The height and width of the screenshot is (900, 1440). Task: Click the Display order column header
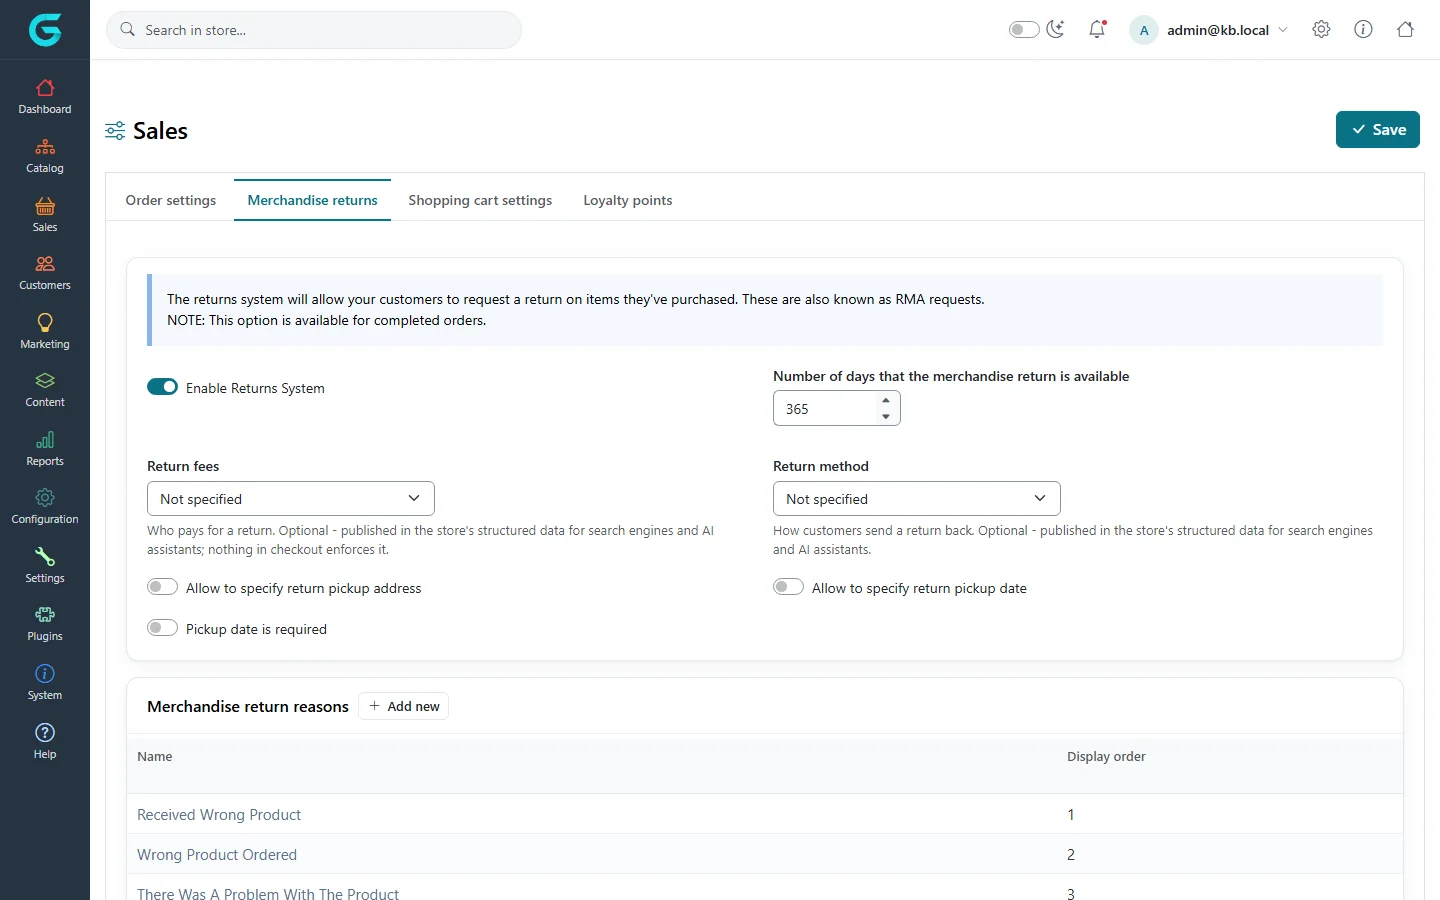coord(1106,757)
